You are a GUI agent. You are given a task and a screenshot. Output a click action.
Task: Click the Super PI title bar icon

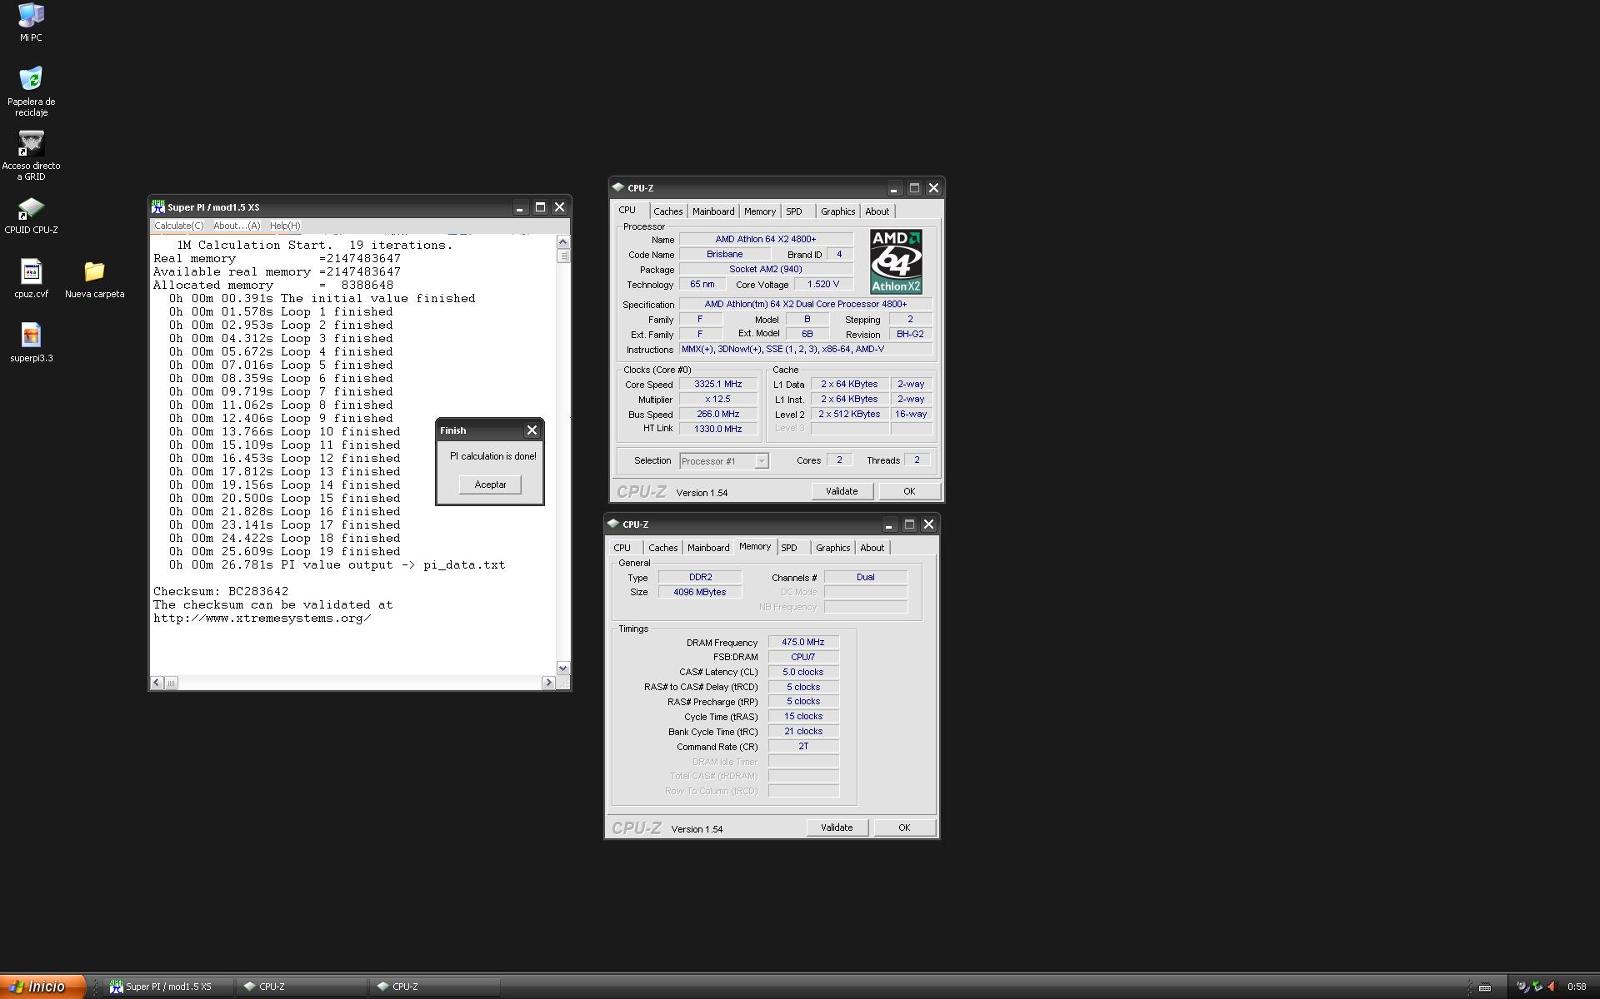tap(158, 207)
